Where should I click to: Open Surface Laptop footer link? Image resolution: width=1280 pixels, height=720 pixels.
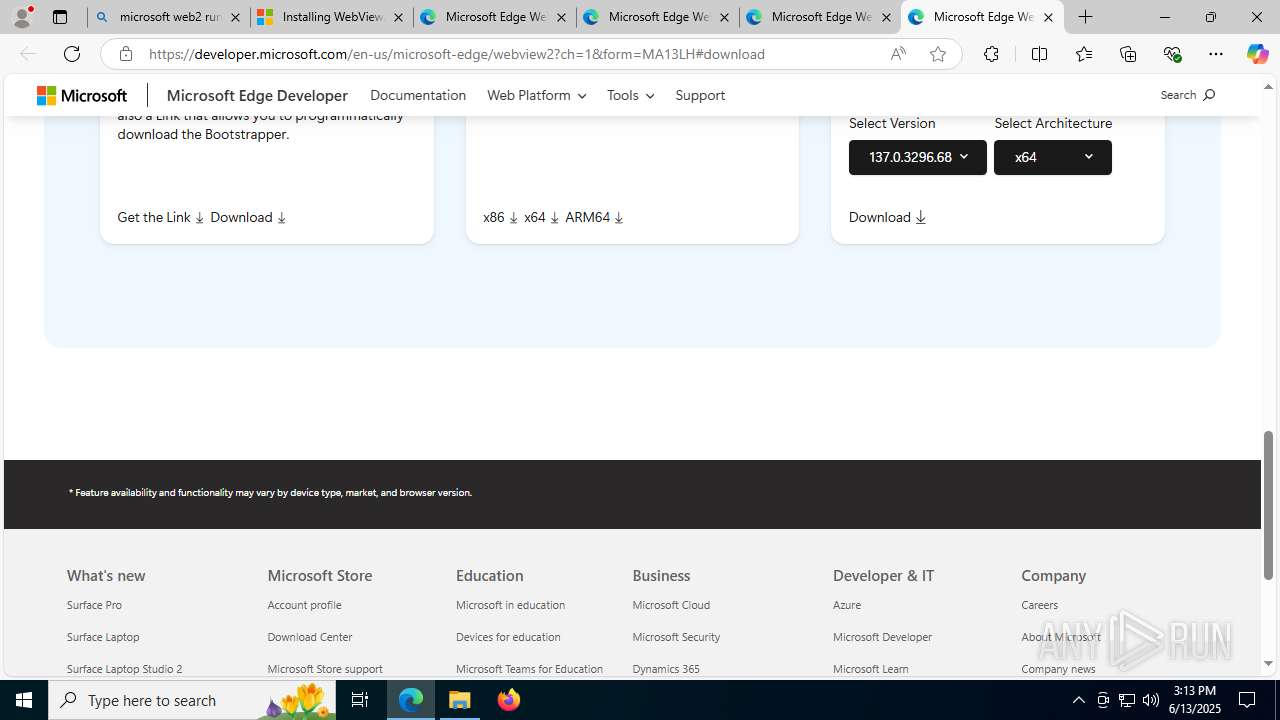tap(103, 637)
